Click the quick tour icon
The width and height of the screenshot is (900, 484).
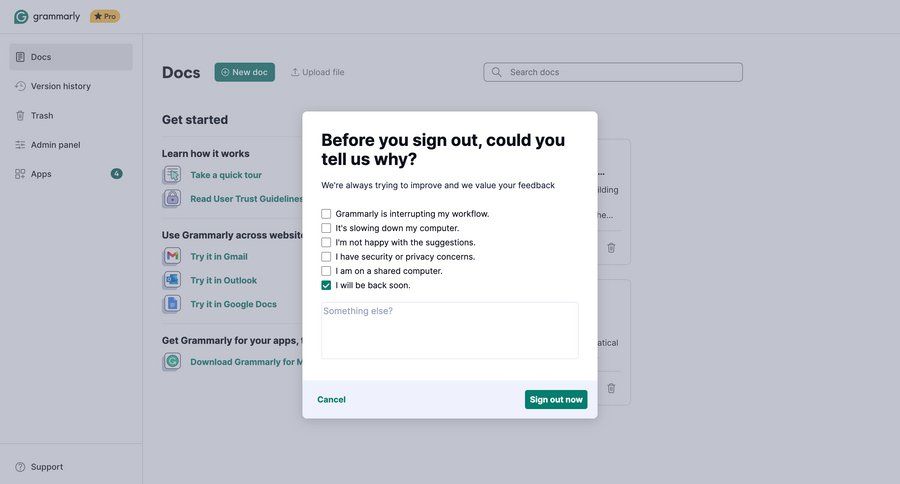(x=172, y=175)
